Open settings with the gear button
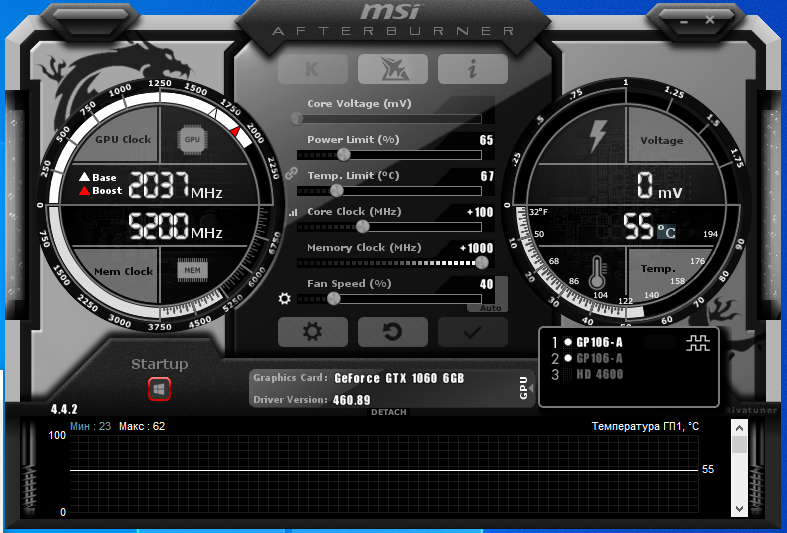The image size is (787, 533). [312, 332]
